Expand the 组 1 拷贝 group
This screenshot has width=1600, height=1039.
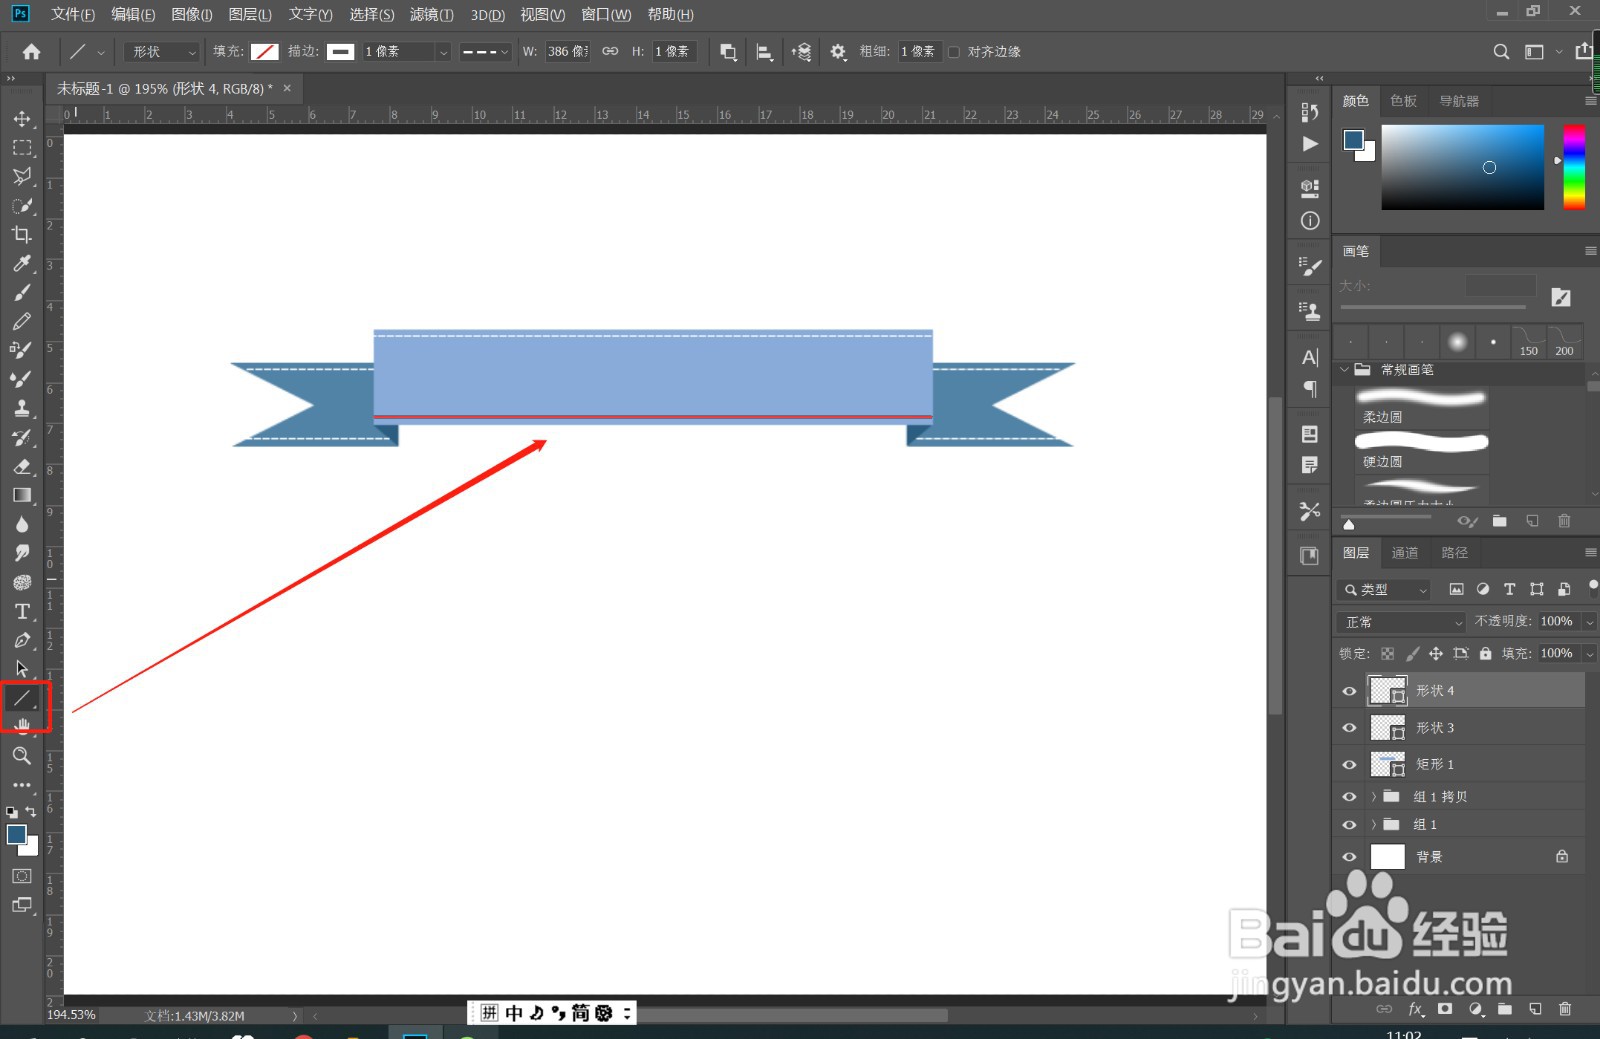[x=1375, y=797]
